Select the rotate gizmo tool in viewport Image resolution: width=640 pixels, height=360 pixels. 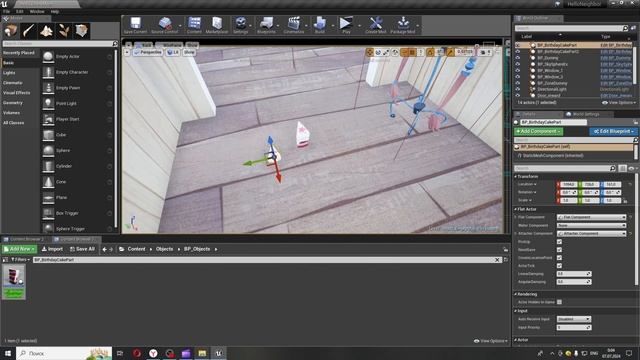pyautogui.click(x=378, y=52)
